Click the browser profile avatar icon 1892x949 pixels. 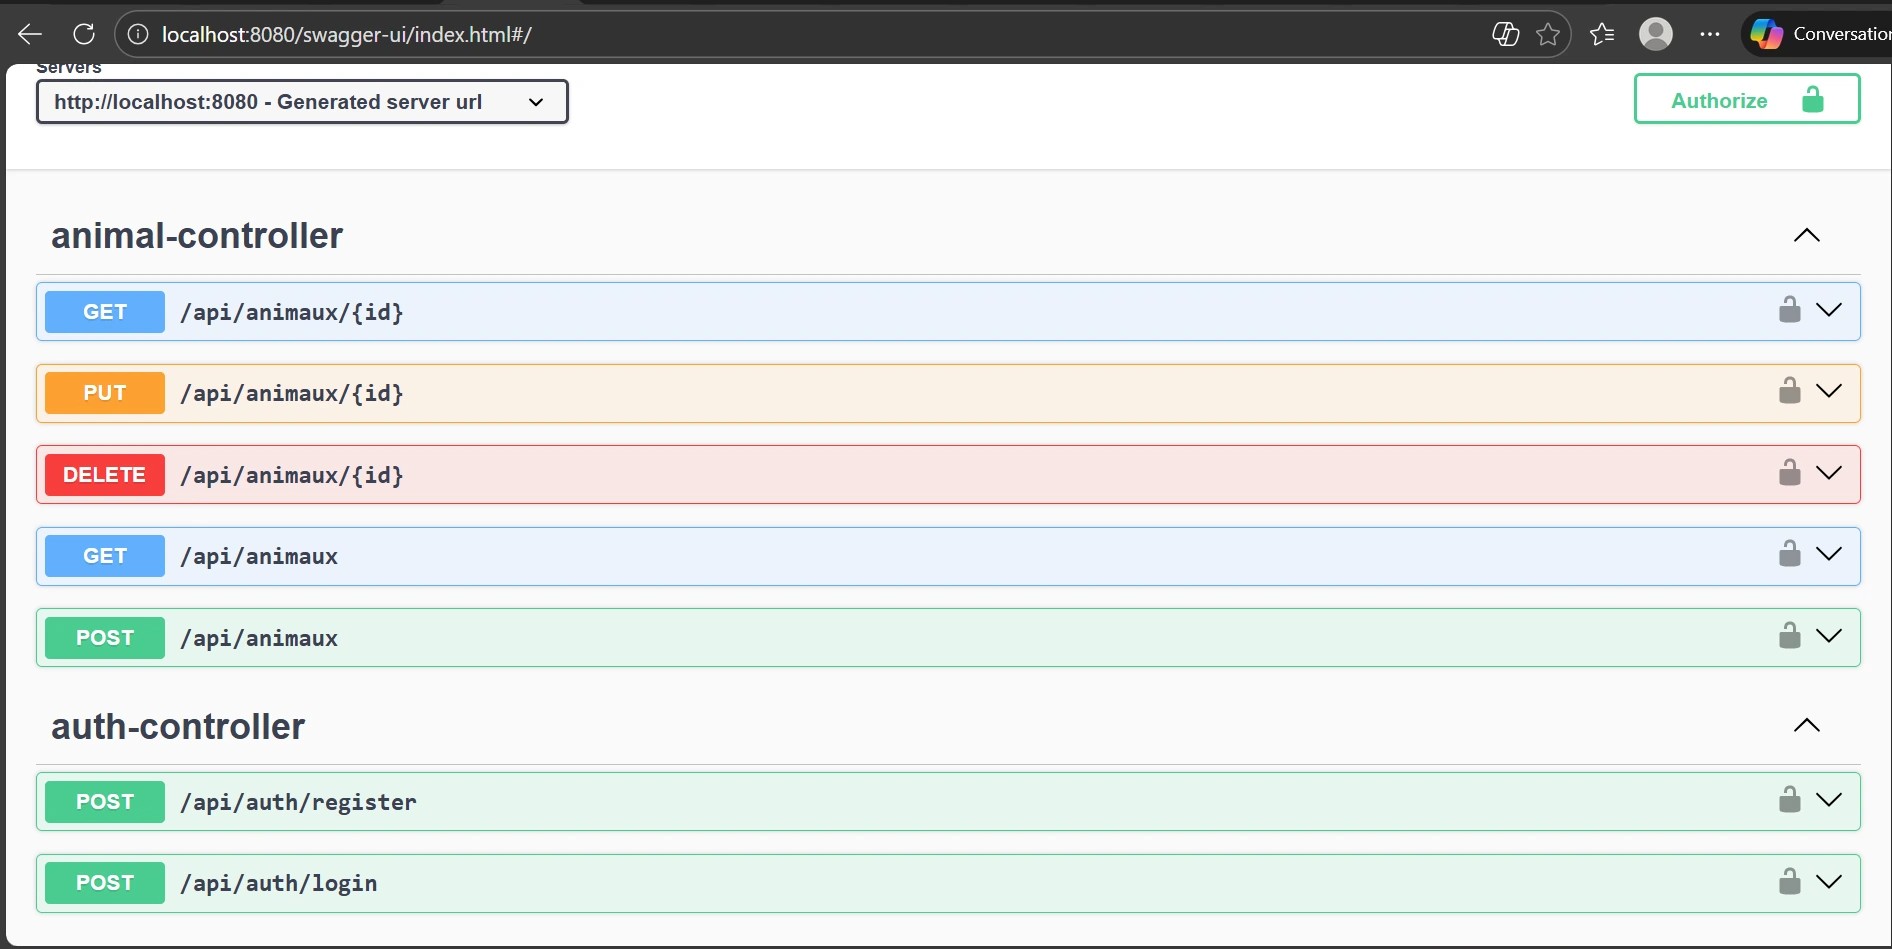click(x=1656, y=33)
